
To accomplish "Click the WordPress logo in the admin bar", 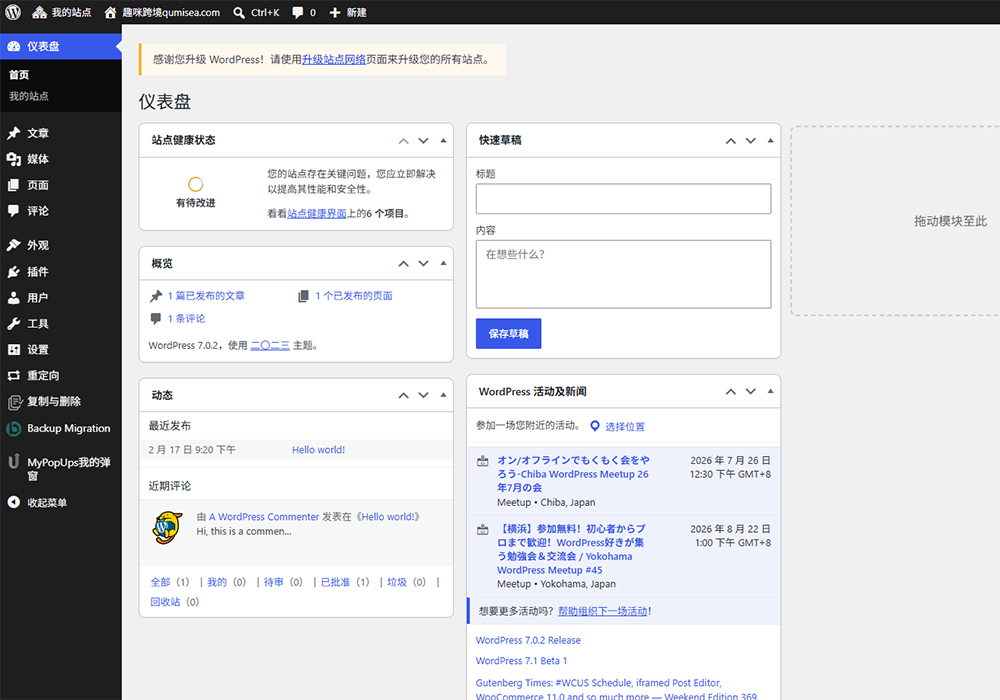I will click(x=13, y=12).
